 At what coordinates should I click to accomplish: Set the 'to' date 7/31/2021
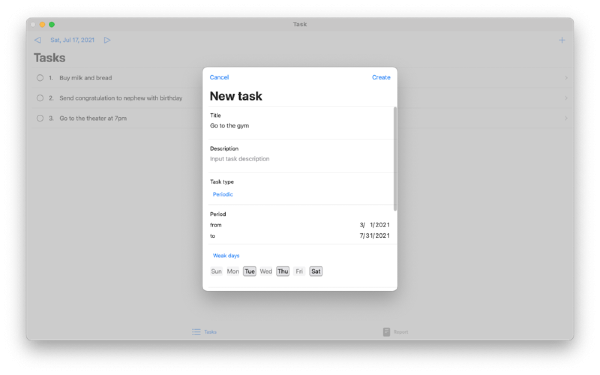pyautogui.click(x=374, y=236)
